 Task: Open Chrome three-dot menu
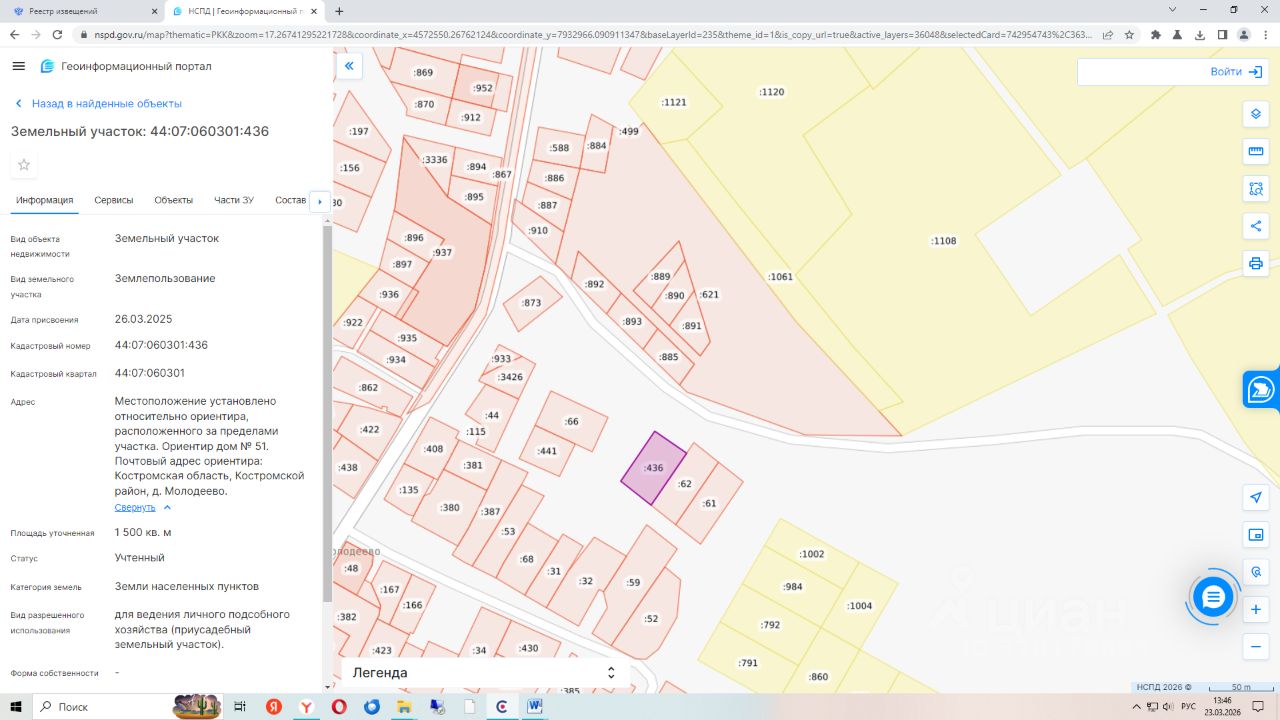point(1265,34)
